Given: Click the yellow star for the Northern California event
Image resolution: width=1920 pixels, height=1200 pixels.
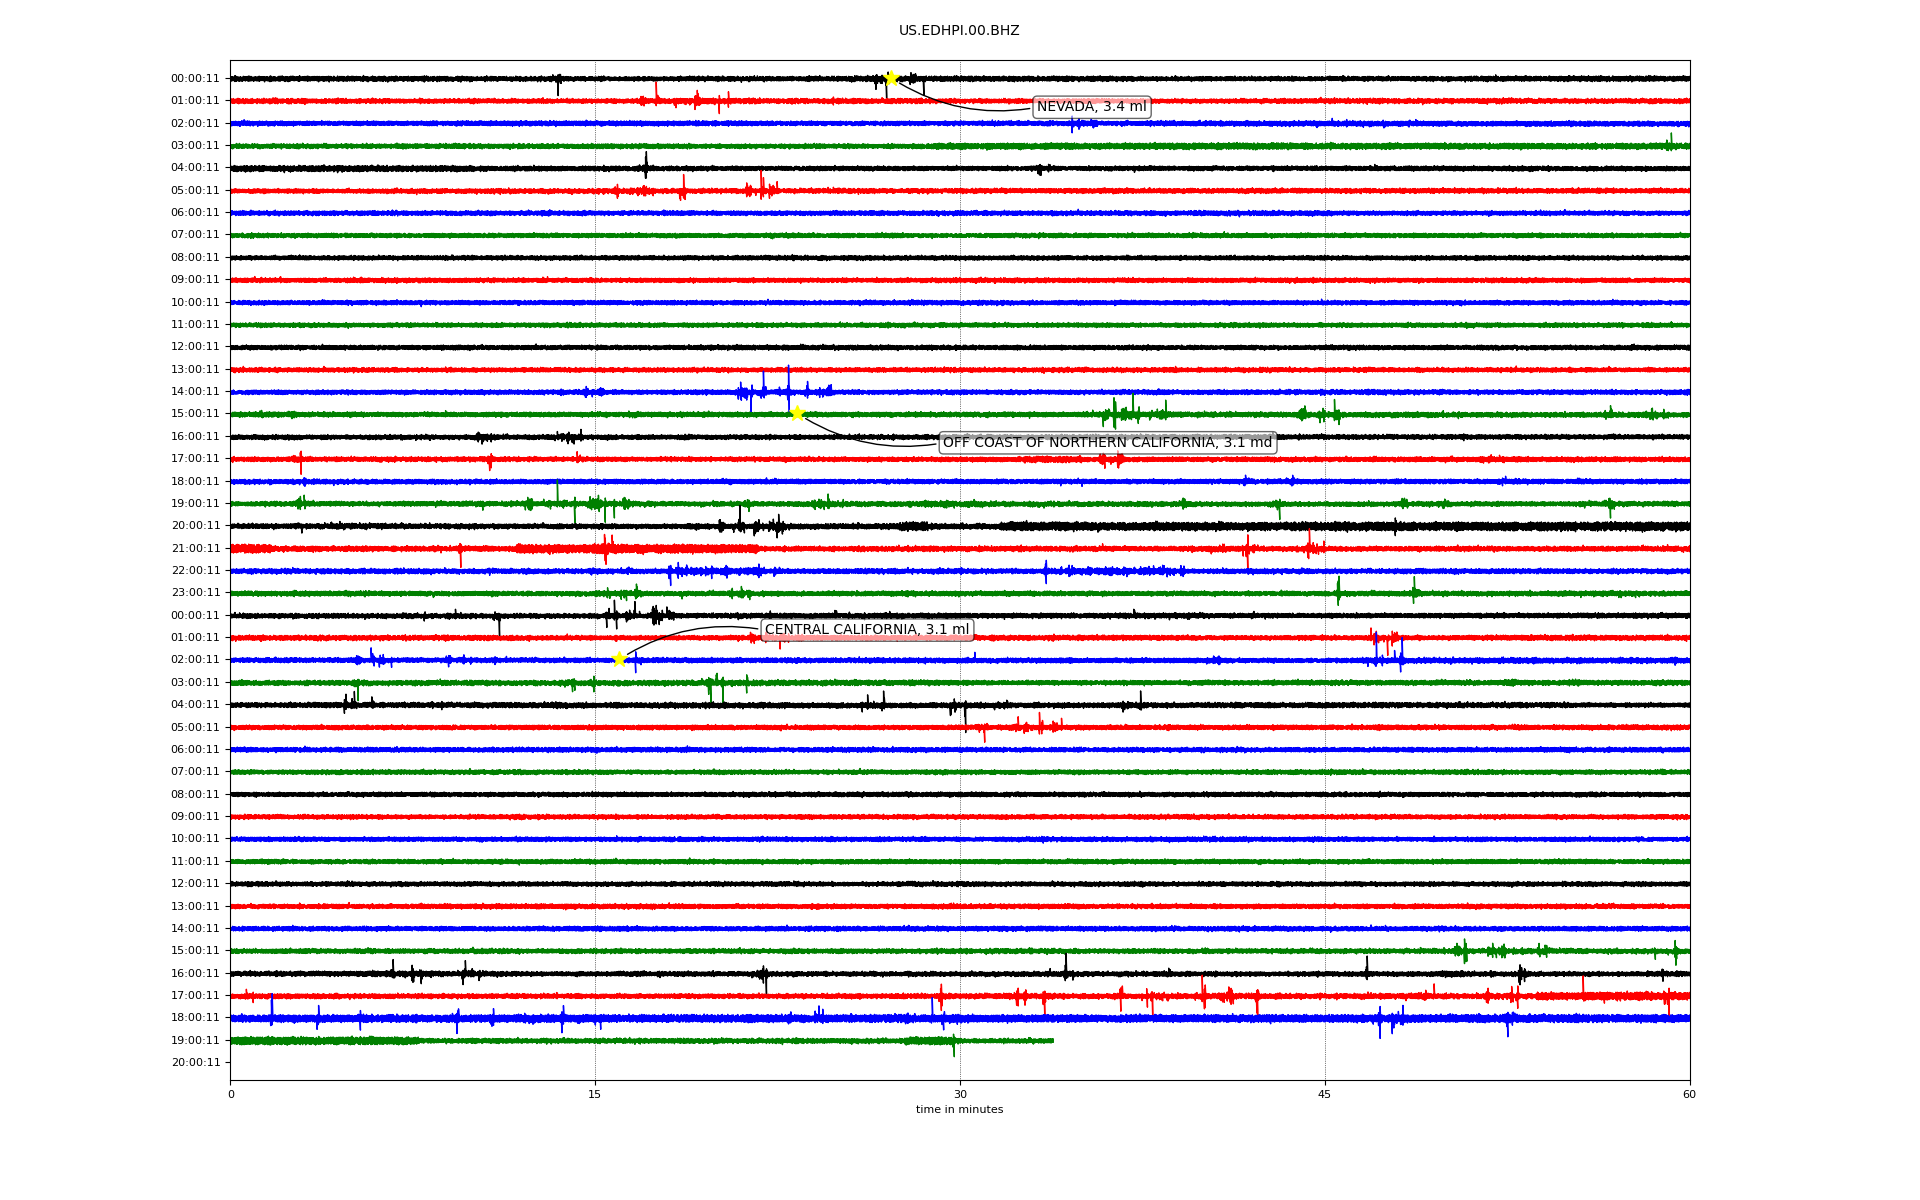Looking at the screenshot, I should coord(797,413).
